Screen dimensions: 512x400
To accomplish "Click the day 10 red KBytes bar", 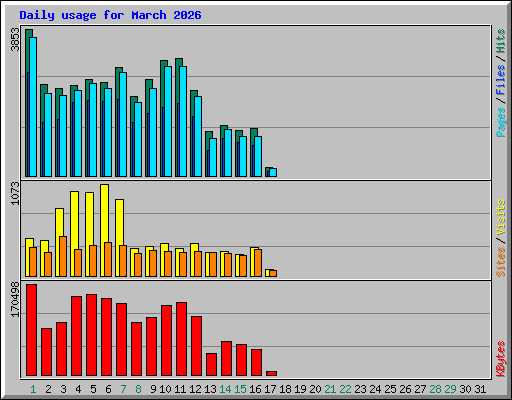I will click(x=166, y=340).
